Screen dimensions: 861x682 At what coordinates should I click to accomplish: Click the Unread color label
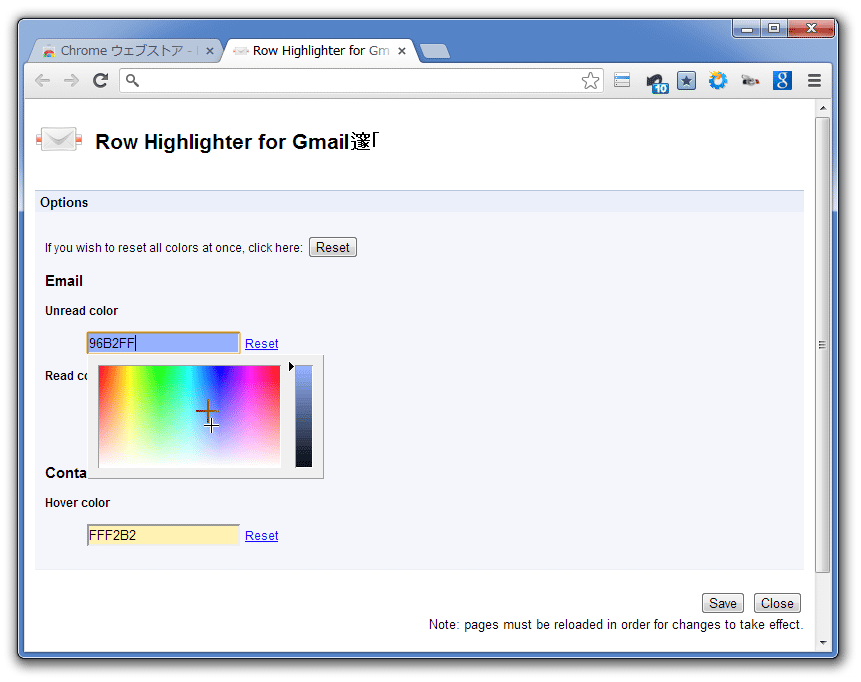pyautogui.click(x=81, y=311)
